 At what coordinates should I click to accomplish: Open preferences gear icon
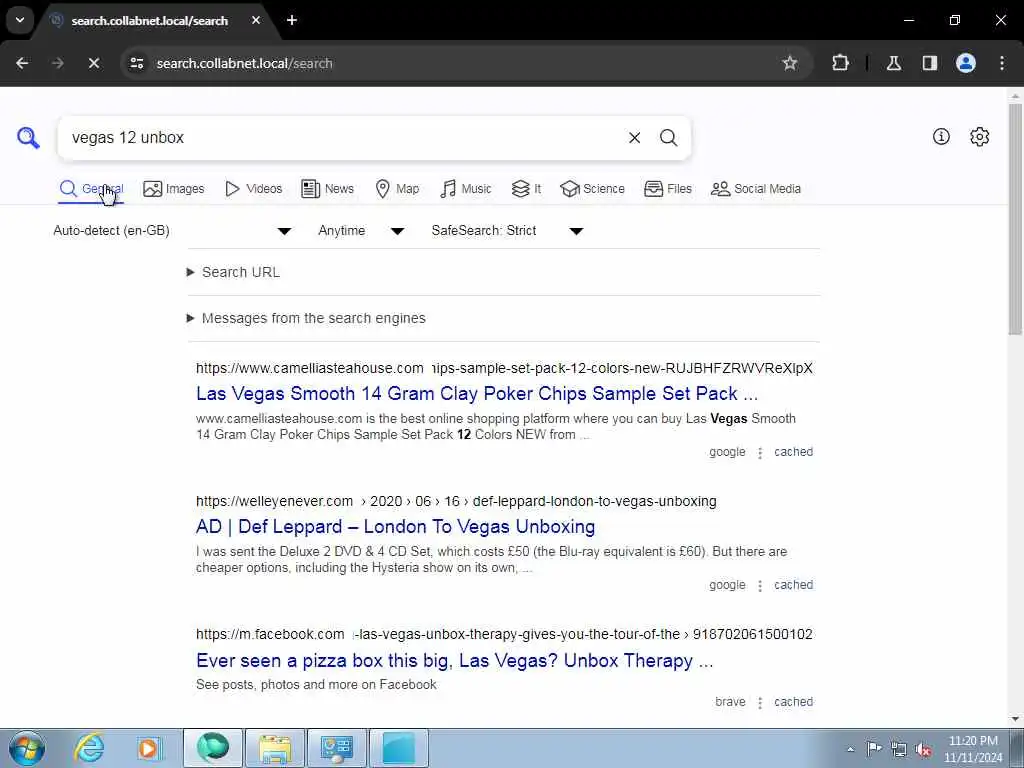point(979,136)
